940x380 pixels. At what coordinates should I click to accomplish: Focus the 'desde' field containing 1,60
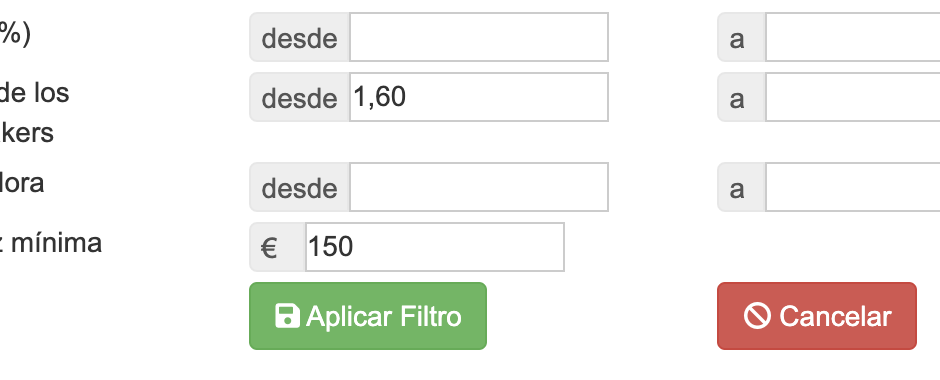(x=479, y=97)
